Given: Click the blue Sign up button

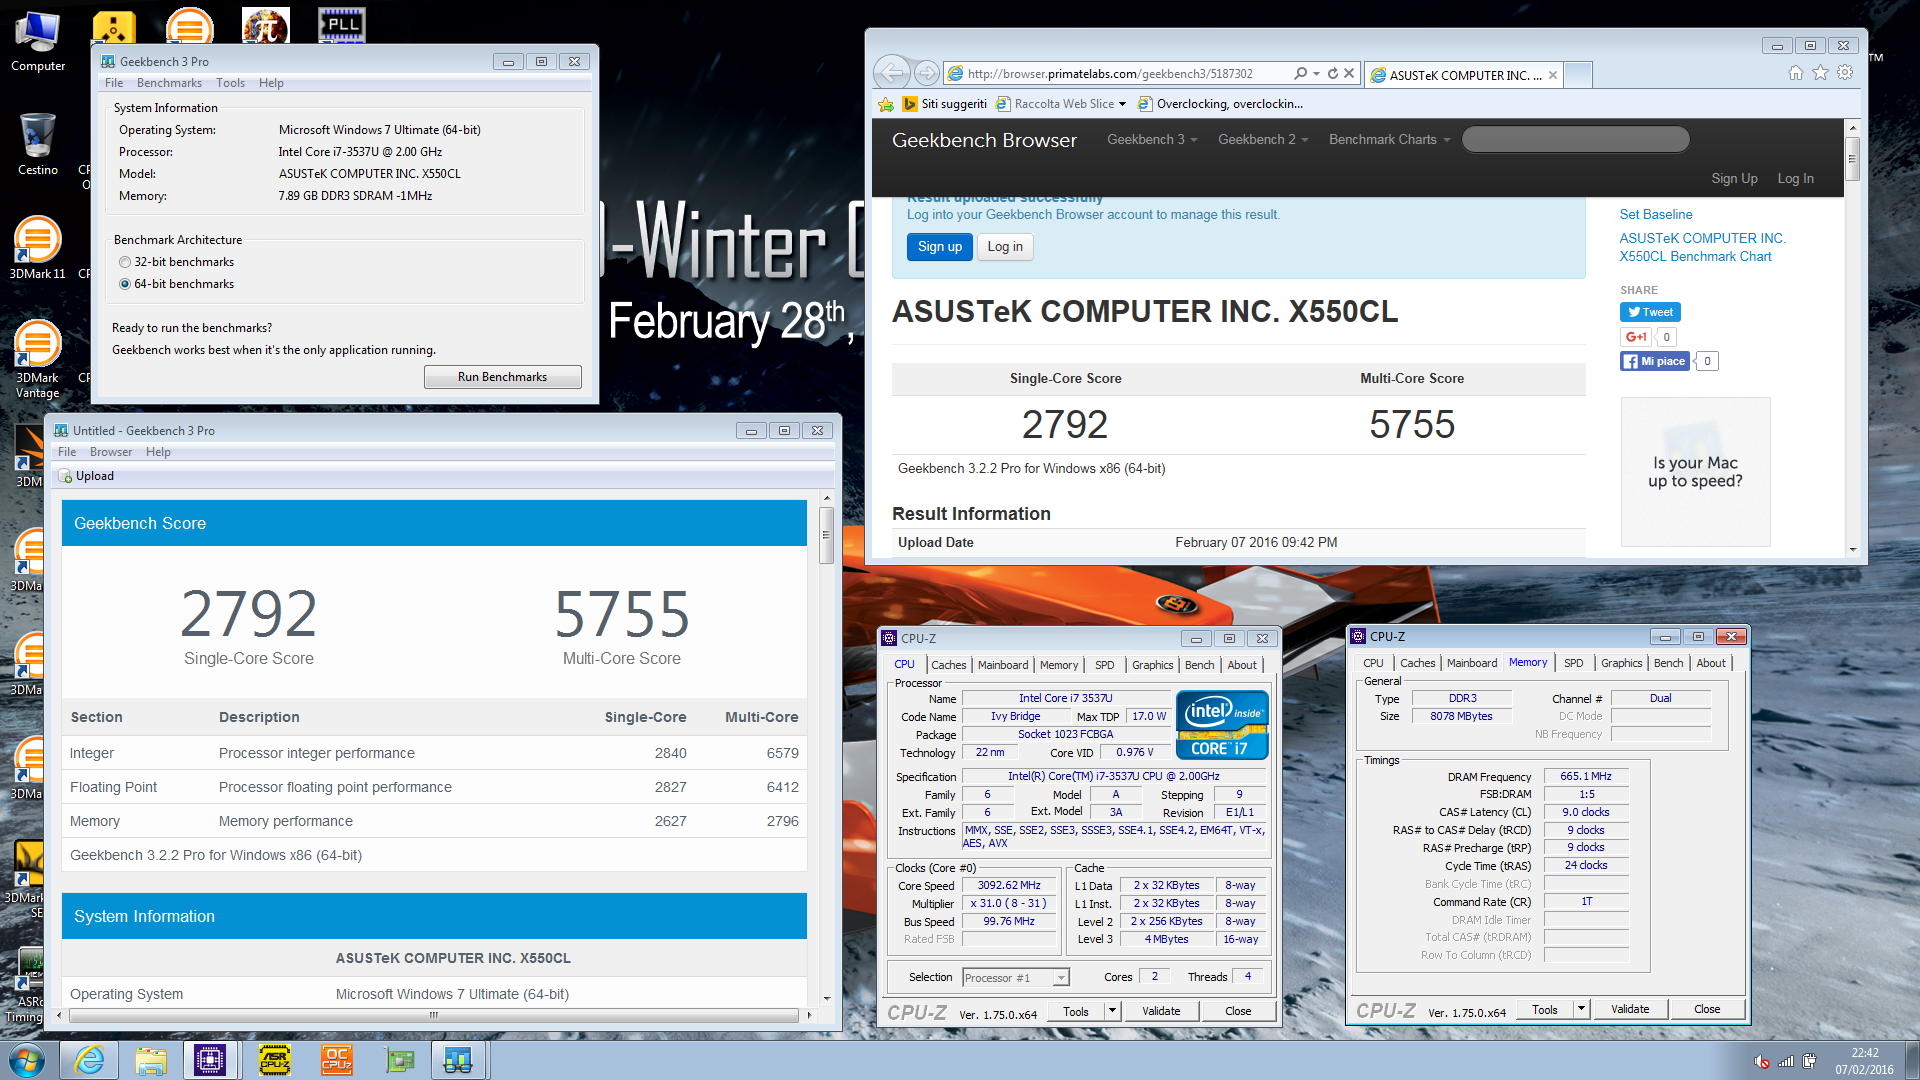Looking at the screenshot, I should tap(939, 247).
